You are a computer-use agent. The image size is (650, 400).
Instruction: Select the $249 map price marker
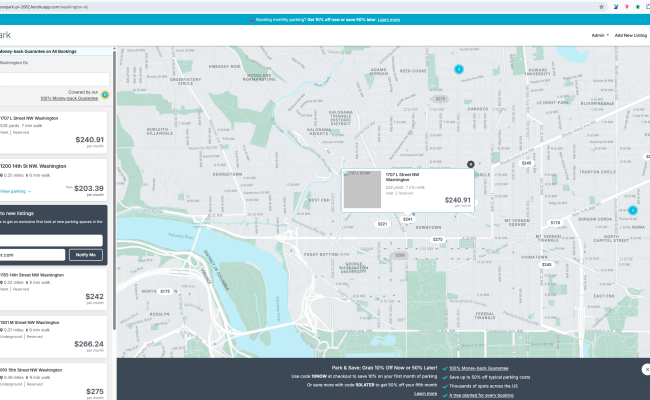point(547,264)
